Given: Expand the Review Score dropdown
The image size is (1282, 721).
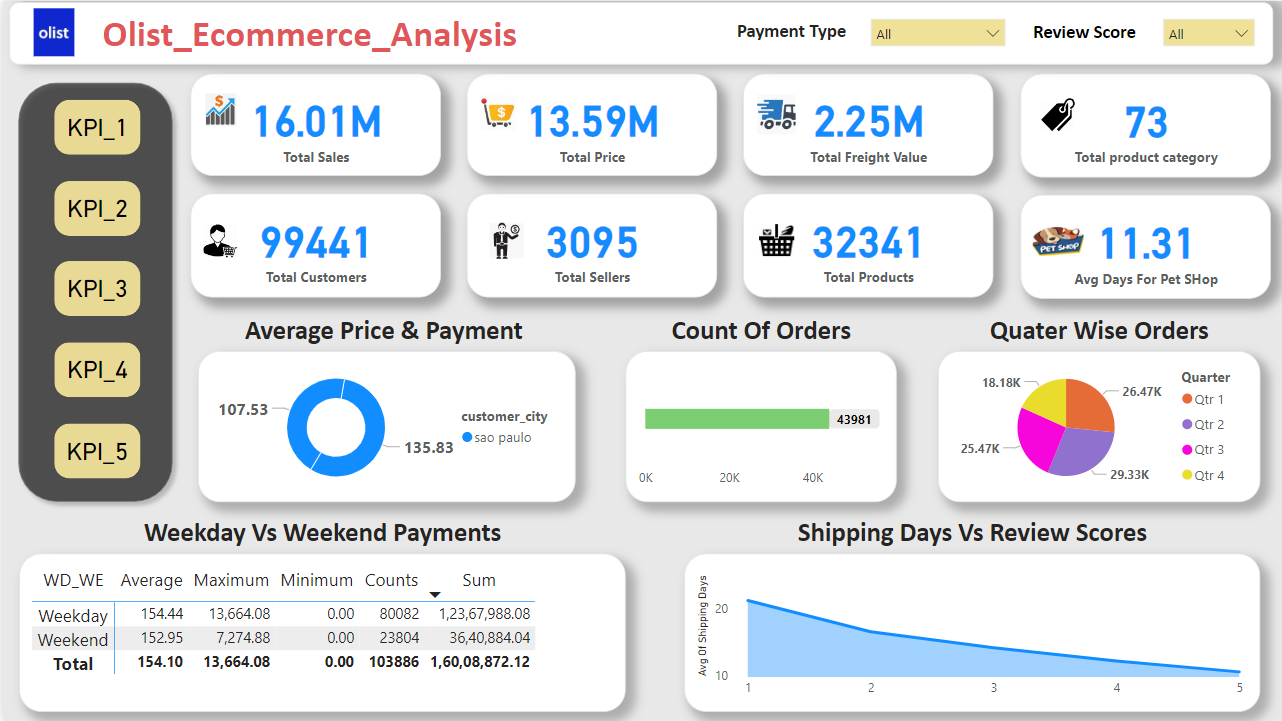Looking at the screenshot, I should tap(1208, 33).
